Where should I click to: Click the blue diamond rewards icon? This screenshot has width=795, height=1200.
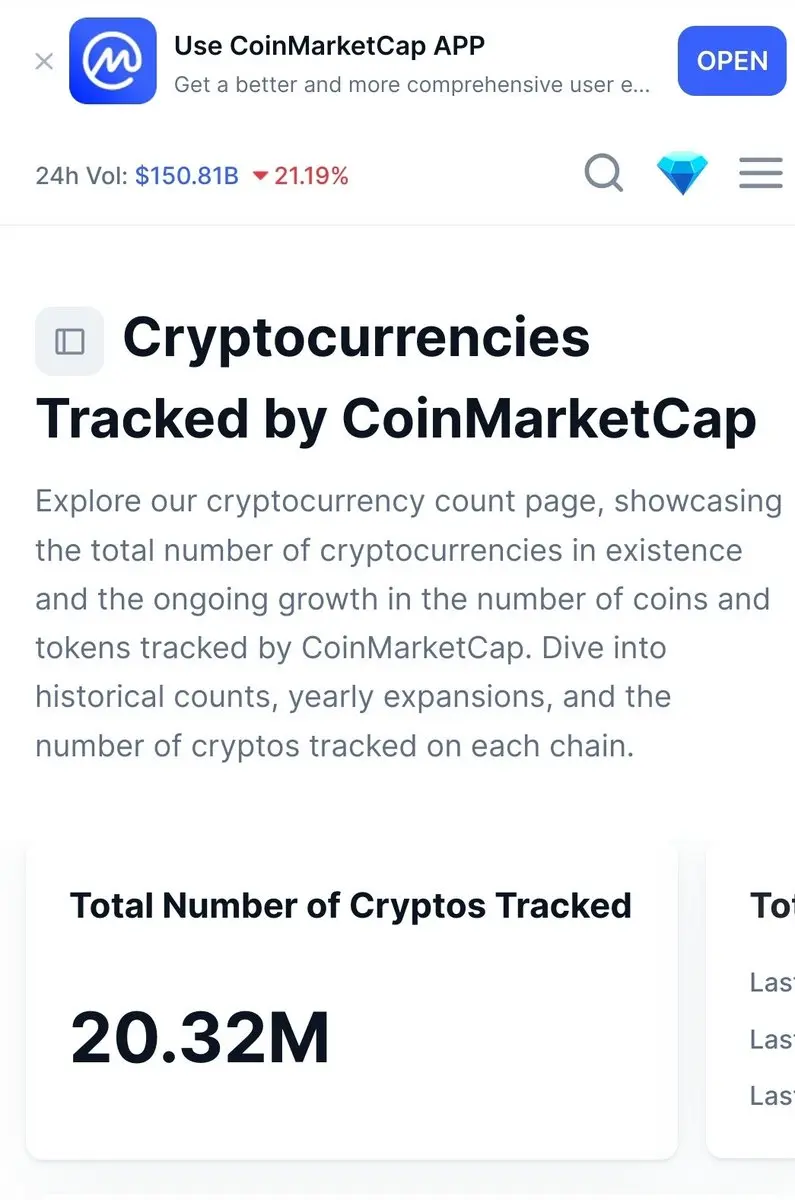(x=682, y=174)
